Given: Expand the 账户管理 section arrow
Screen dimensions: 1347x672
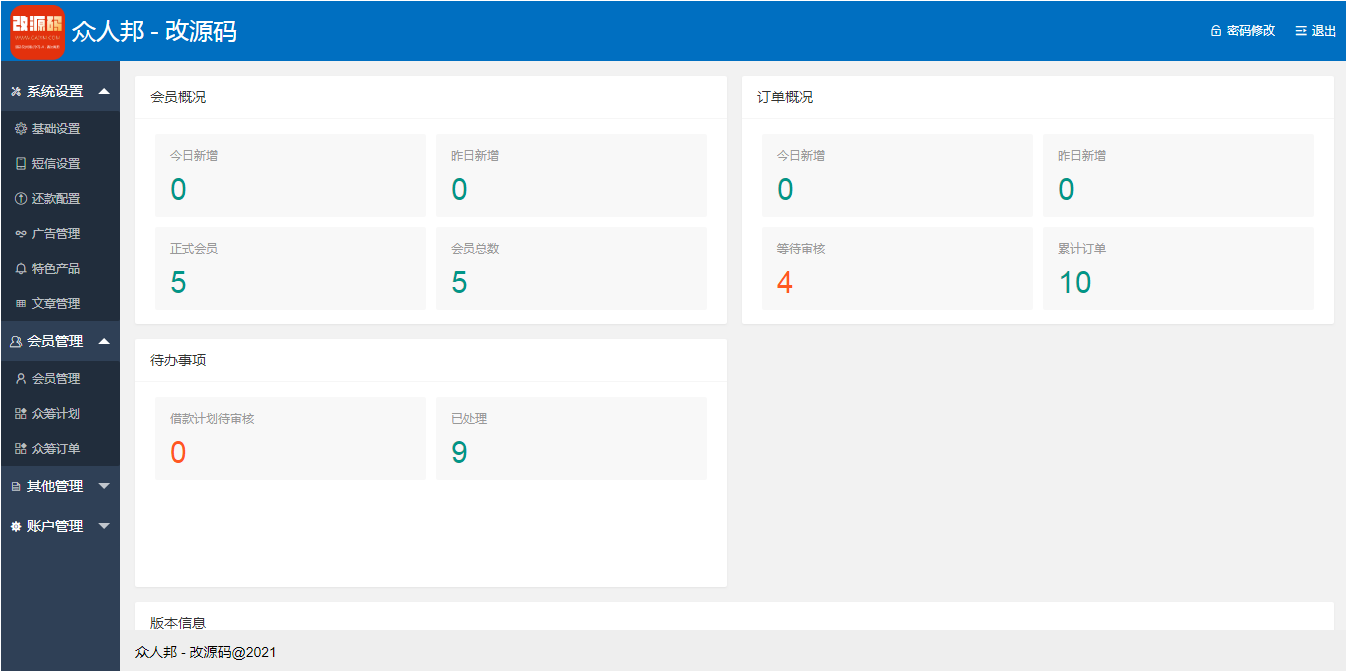Looking at the screenshot, I should 104,527.
